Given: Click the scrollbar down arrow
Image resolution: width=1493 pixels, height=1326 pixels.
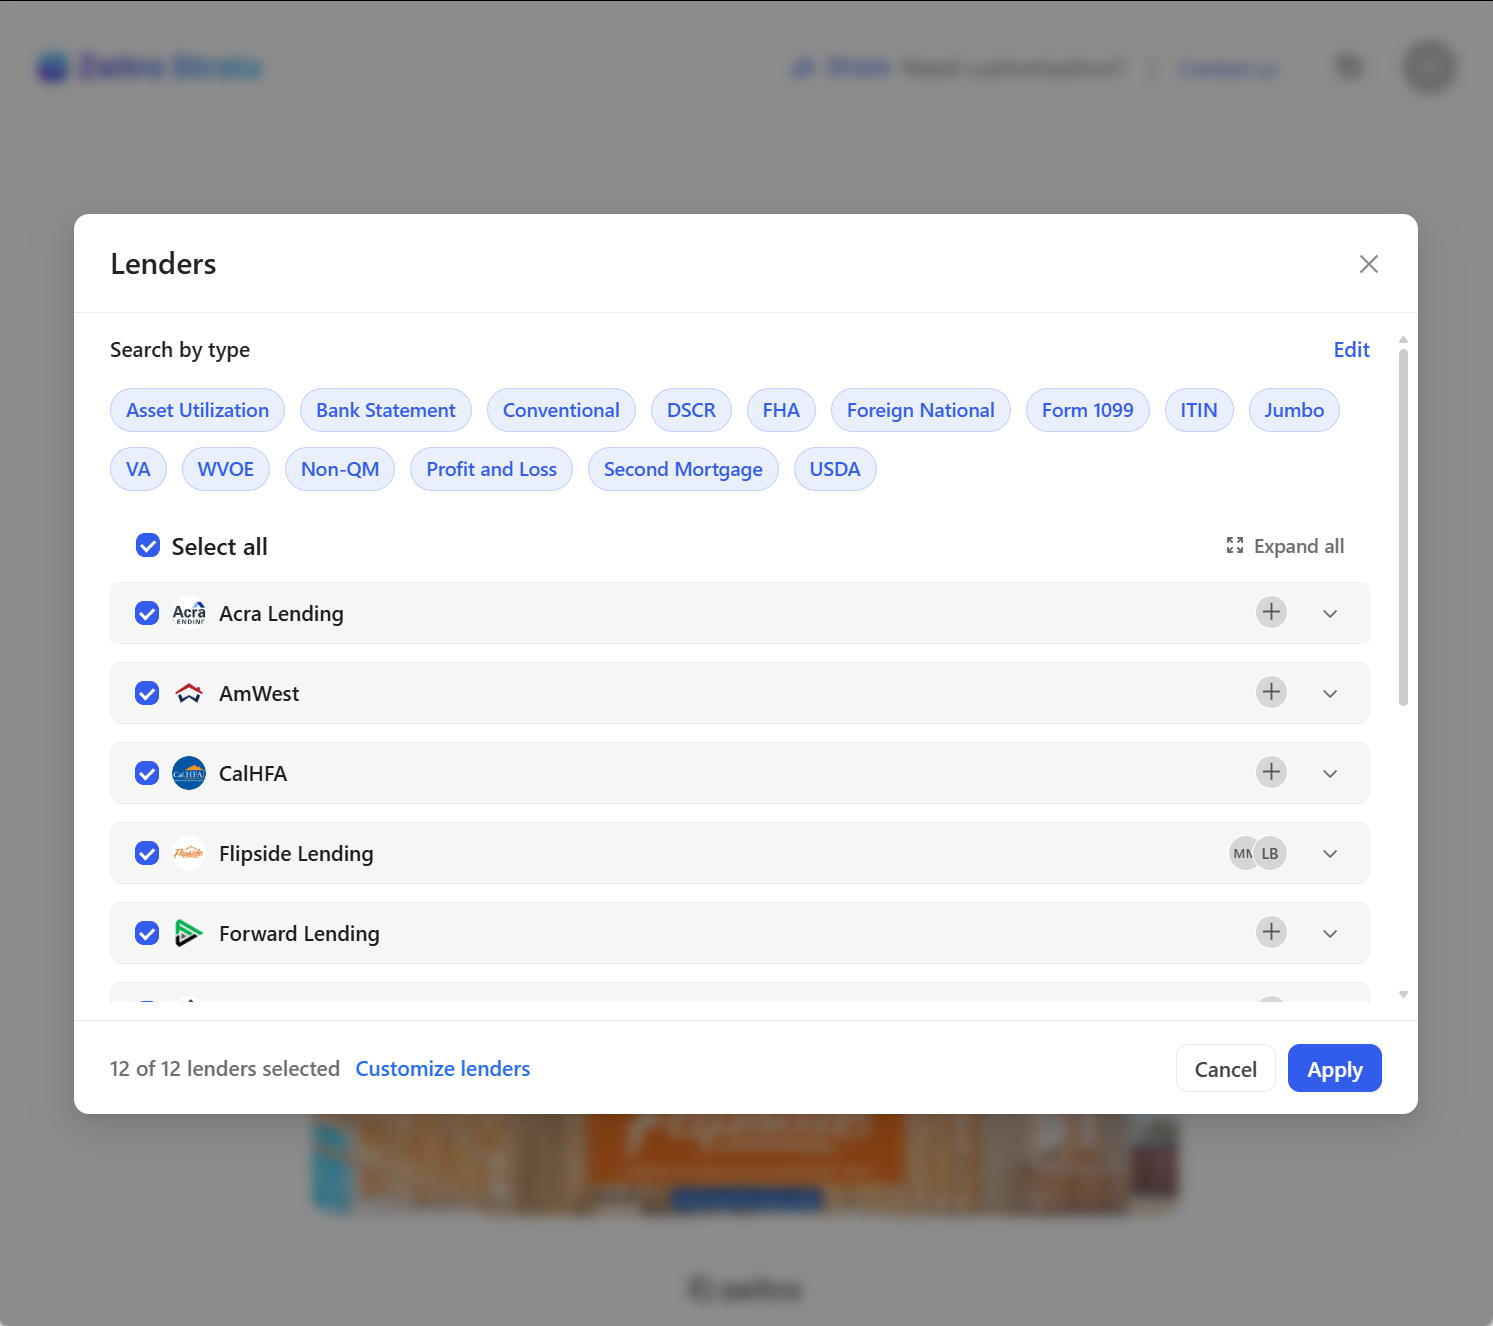Looking at the screenshot, I should point(1403,994).
